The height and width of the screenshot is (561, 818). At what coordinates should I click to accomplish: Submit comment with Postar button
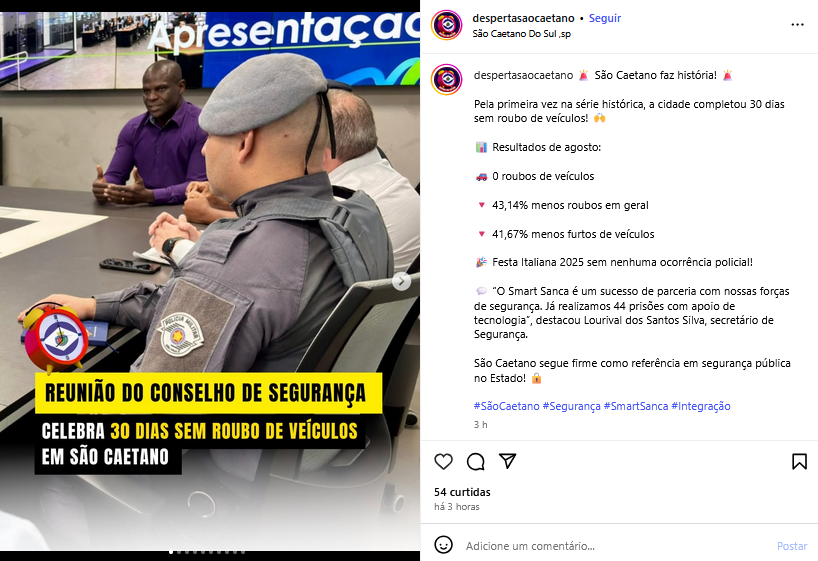(792, 546)
